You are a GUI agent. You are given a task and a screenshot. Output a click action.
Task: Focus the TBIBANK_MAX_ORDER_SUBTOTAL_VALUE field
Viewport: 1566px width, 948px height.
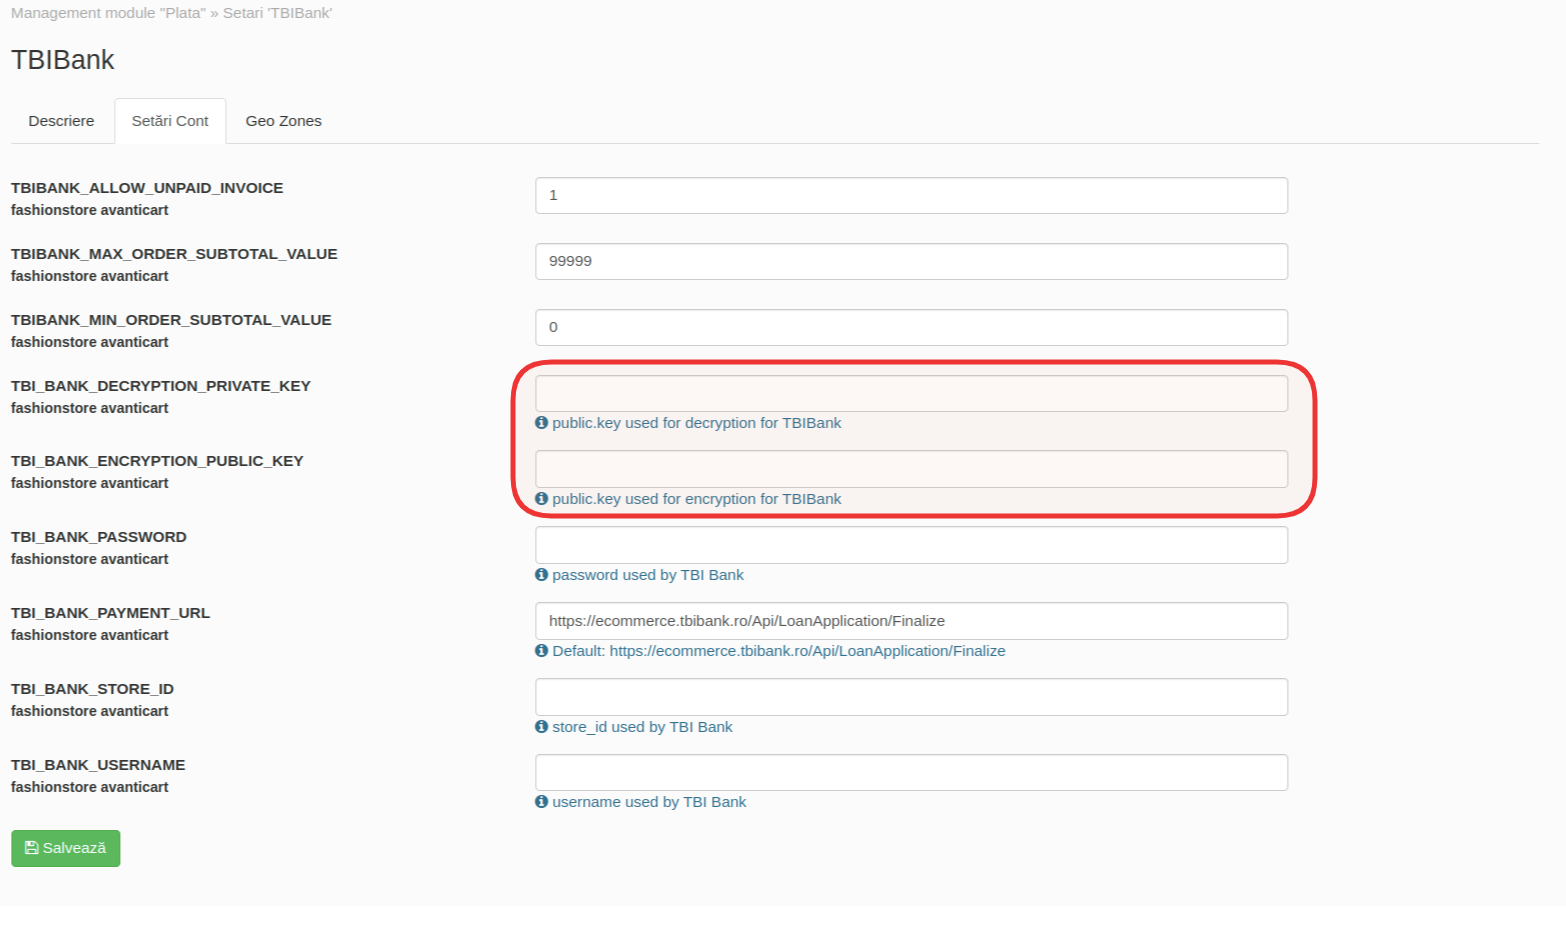tap(911, 261)
